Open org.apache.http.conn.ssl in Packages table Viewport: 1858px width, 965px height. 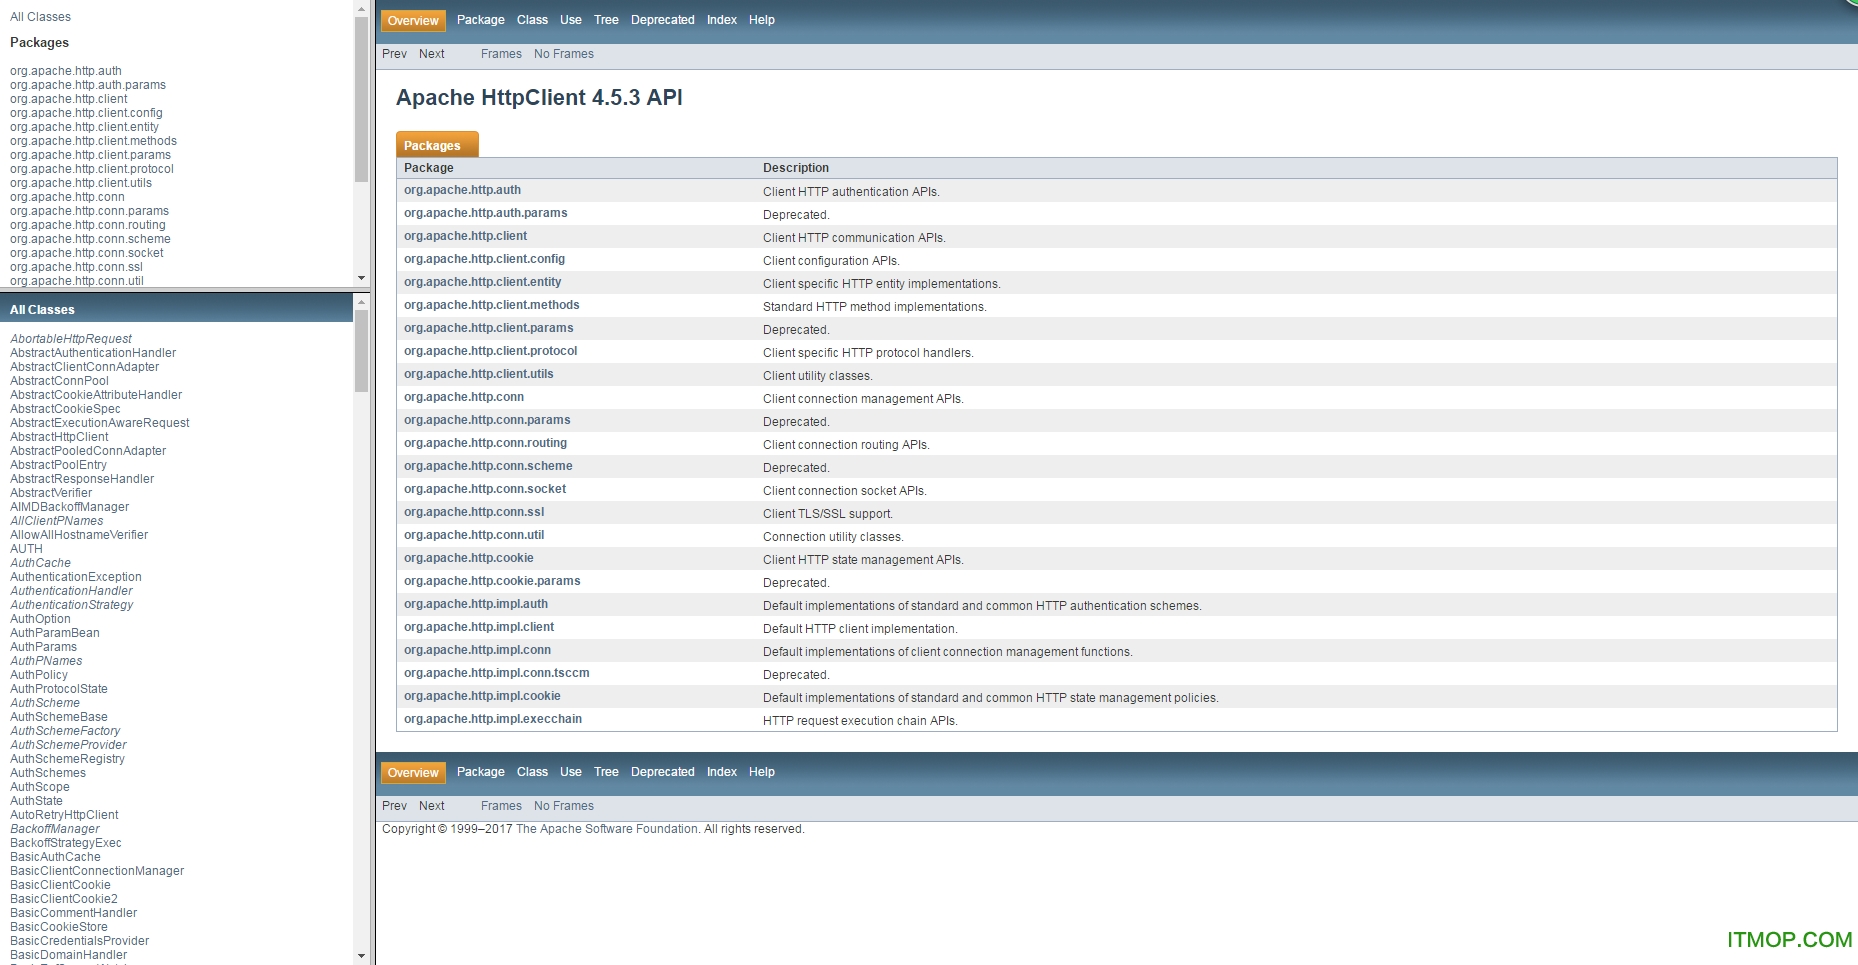click(x=474, y=512)
